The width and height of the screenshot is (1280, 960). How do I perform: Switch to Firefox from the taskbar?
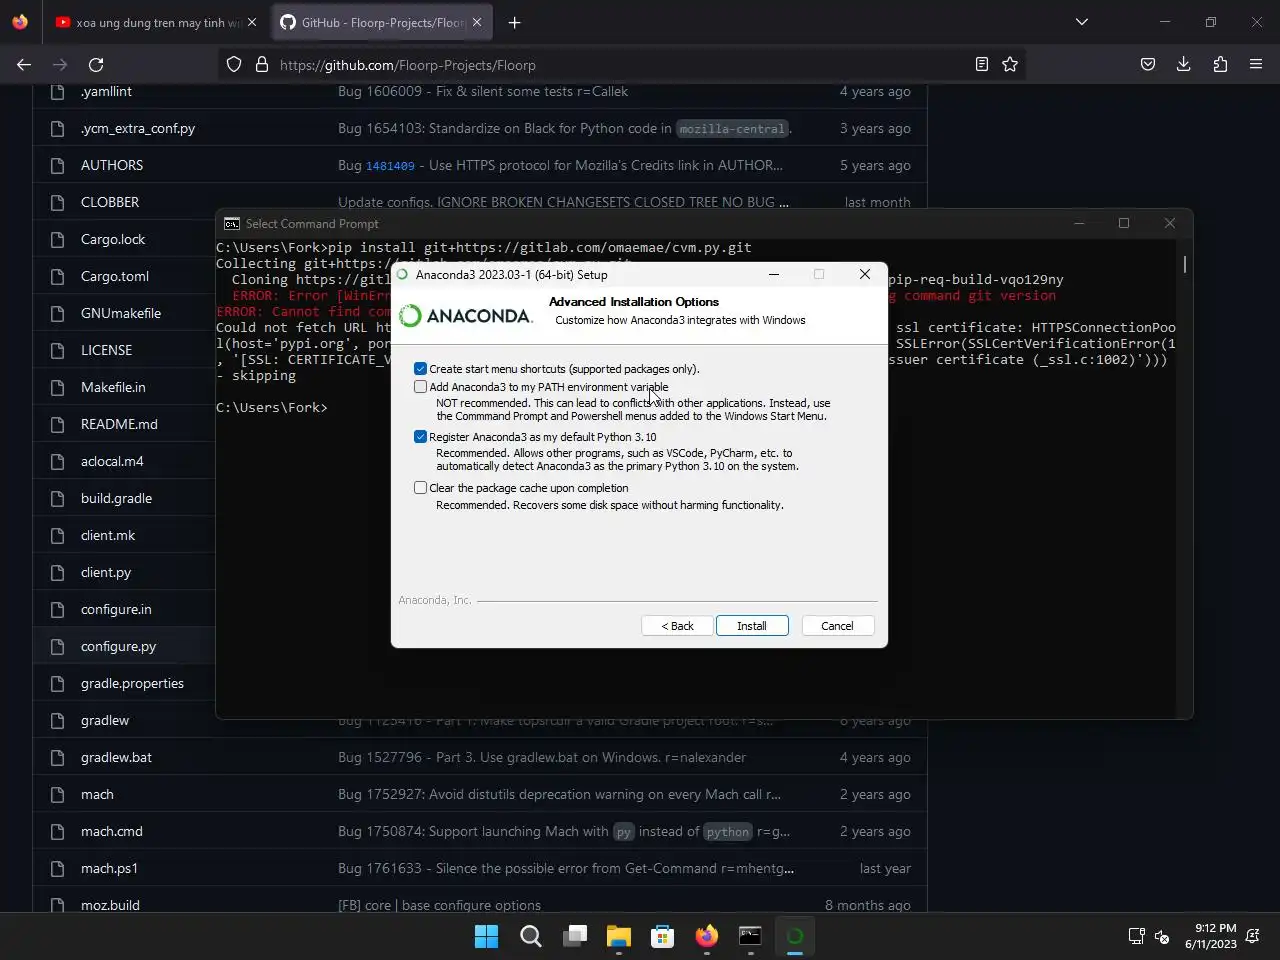(707, 936)
